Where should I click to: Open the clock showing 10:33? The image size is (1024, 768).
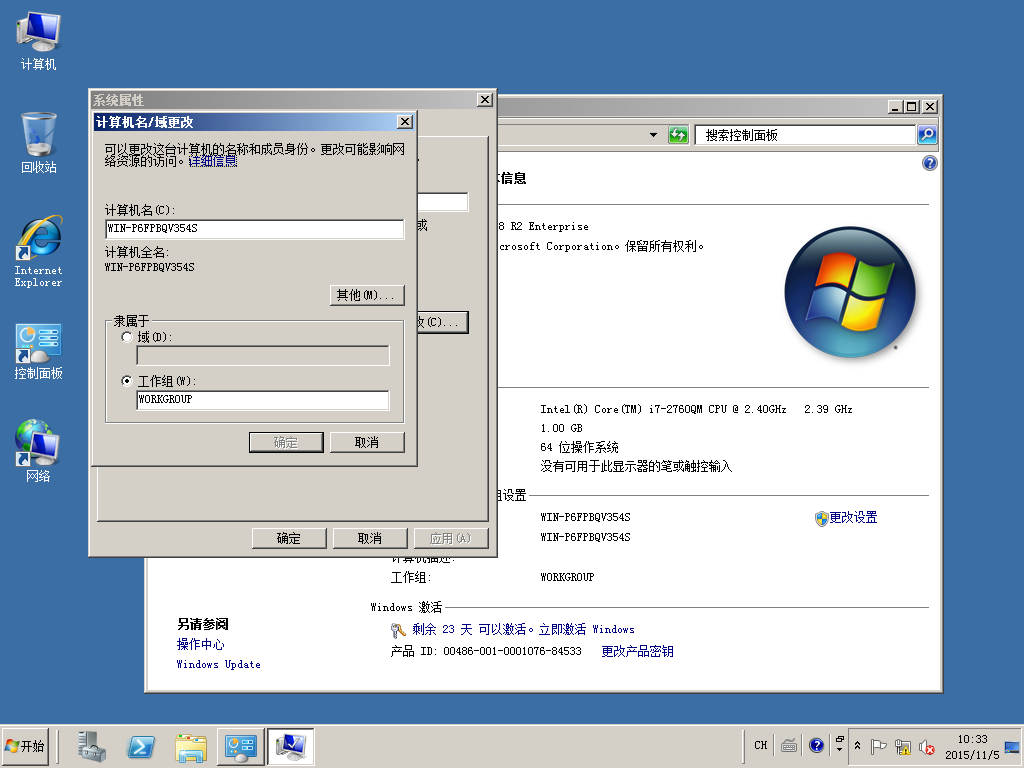tap(972, 746)
